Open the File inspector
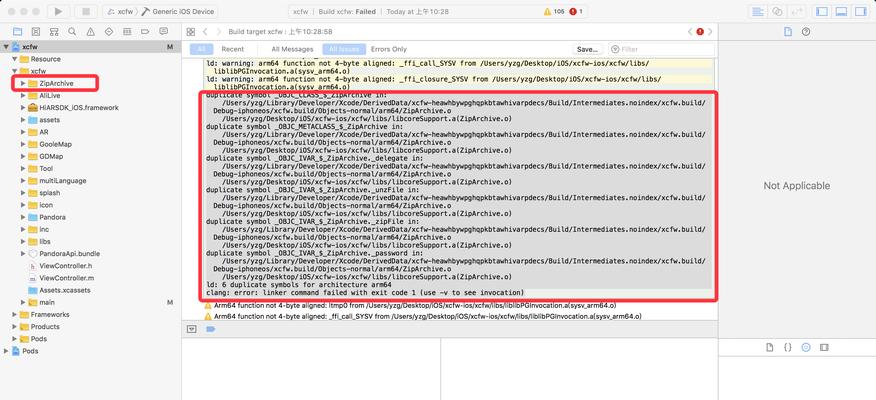 tap(788, 32)
